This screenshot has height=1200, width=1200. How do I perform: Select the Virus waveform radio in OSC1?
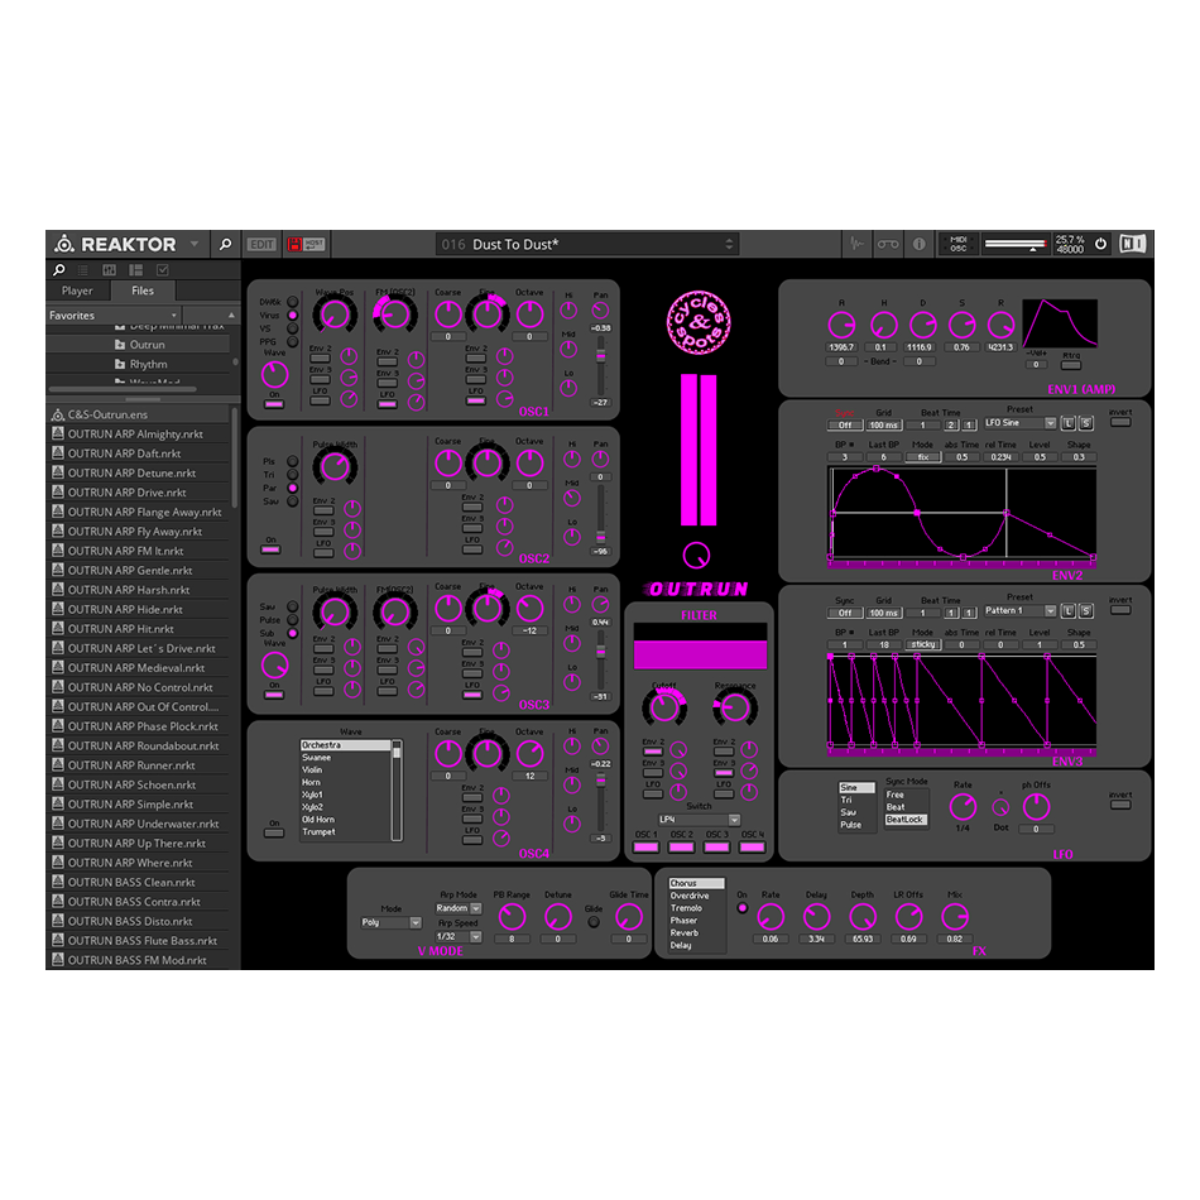pos(293,315)
